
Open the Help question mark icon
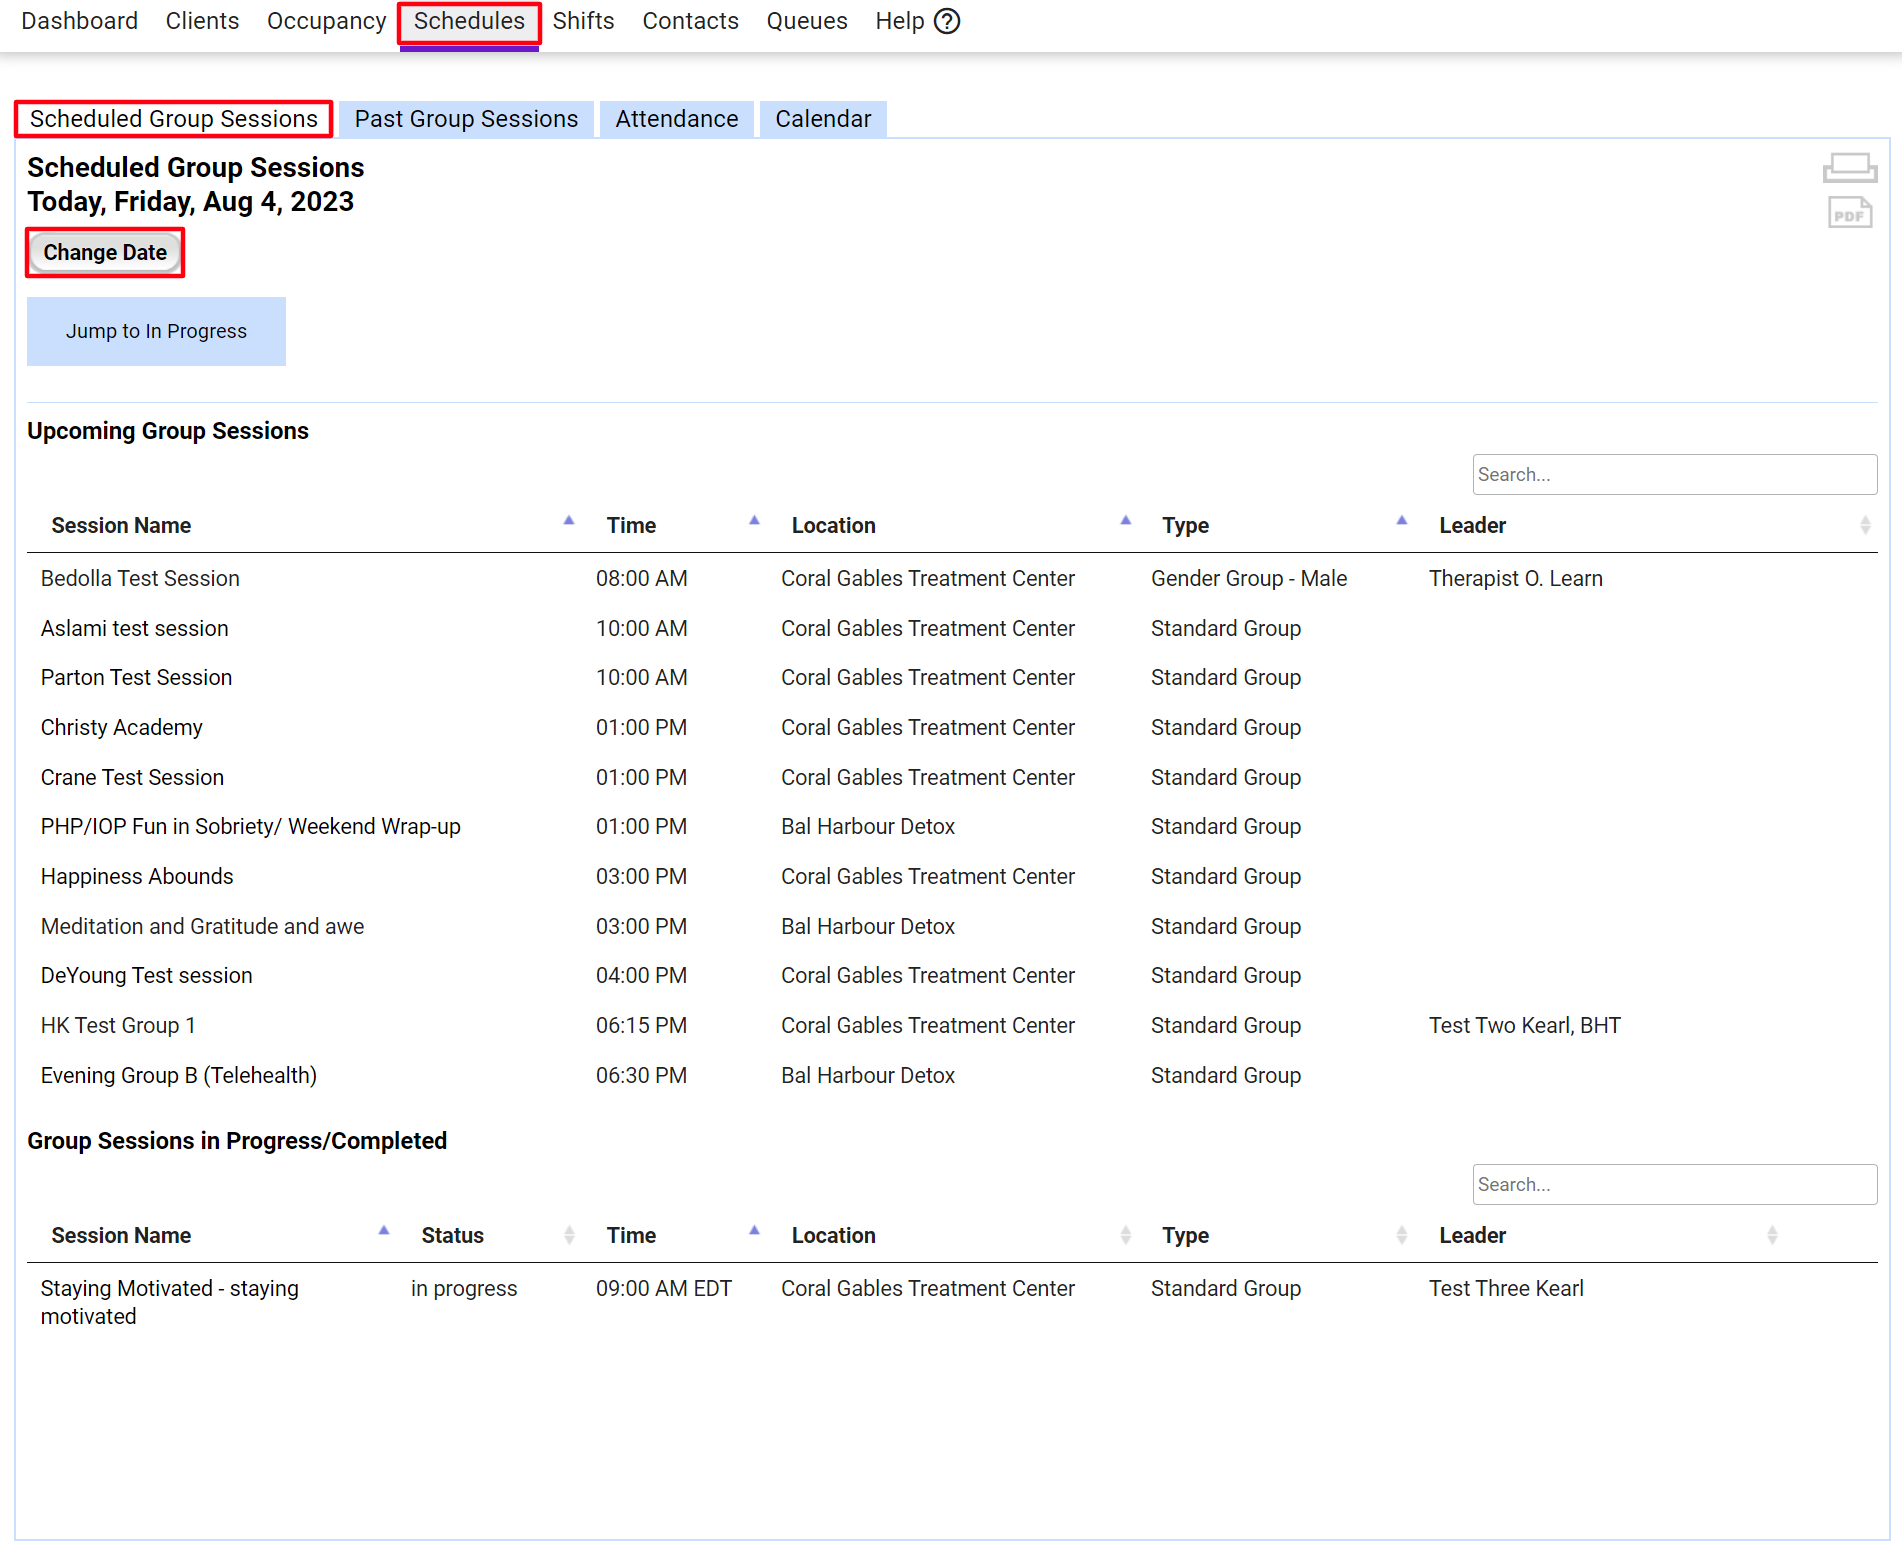pyautogui.click(x=946, y=21)
